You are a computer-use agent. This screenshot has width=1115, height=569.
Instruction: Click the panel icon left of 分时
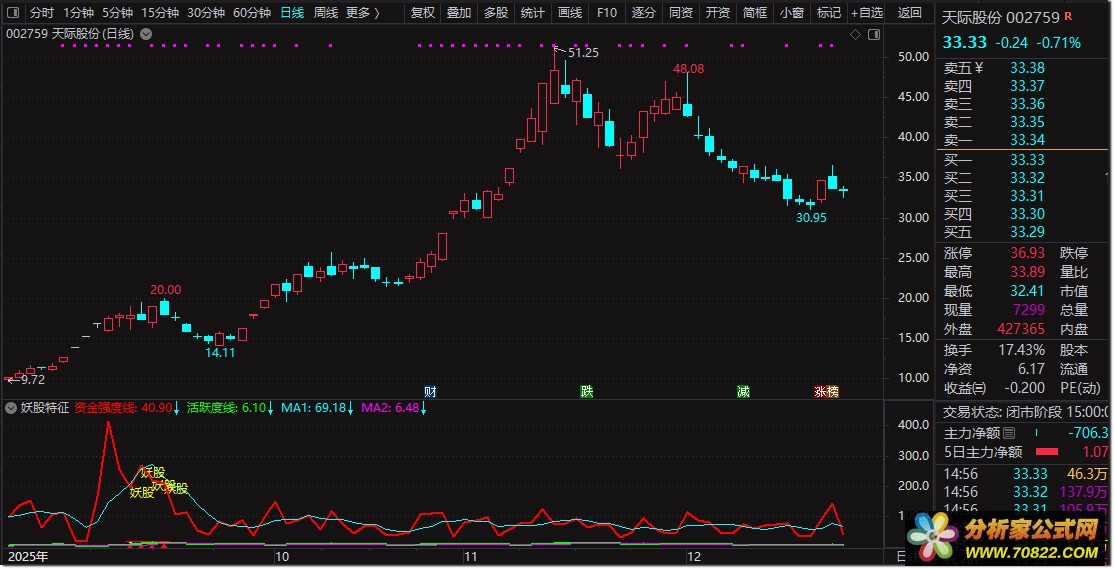[13, 13]
